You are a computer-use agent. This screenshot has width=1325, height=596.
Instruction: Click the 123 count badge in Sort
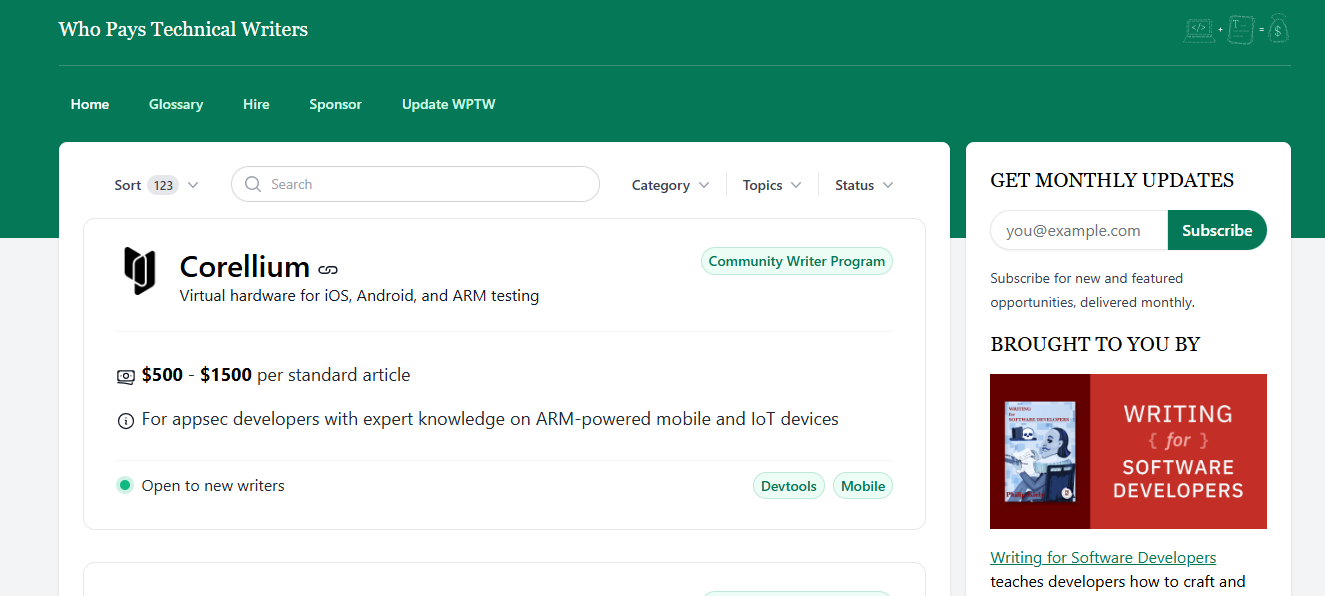point(163,185)
